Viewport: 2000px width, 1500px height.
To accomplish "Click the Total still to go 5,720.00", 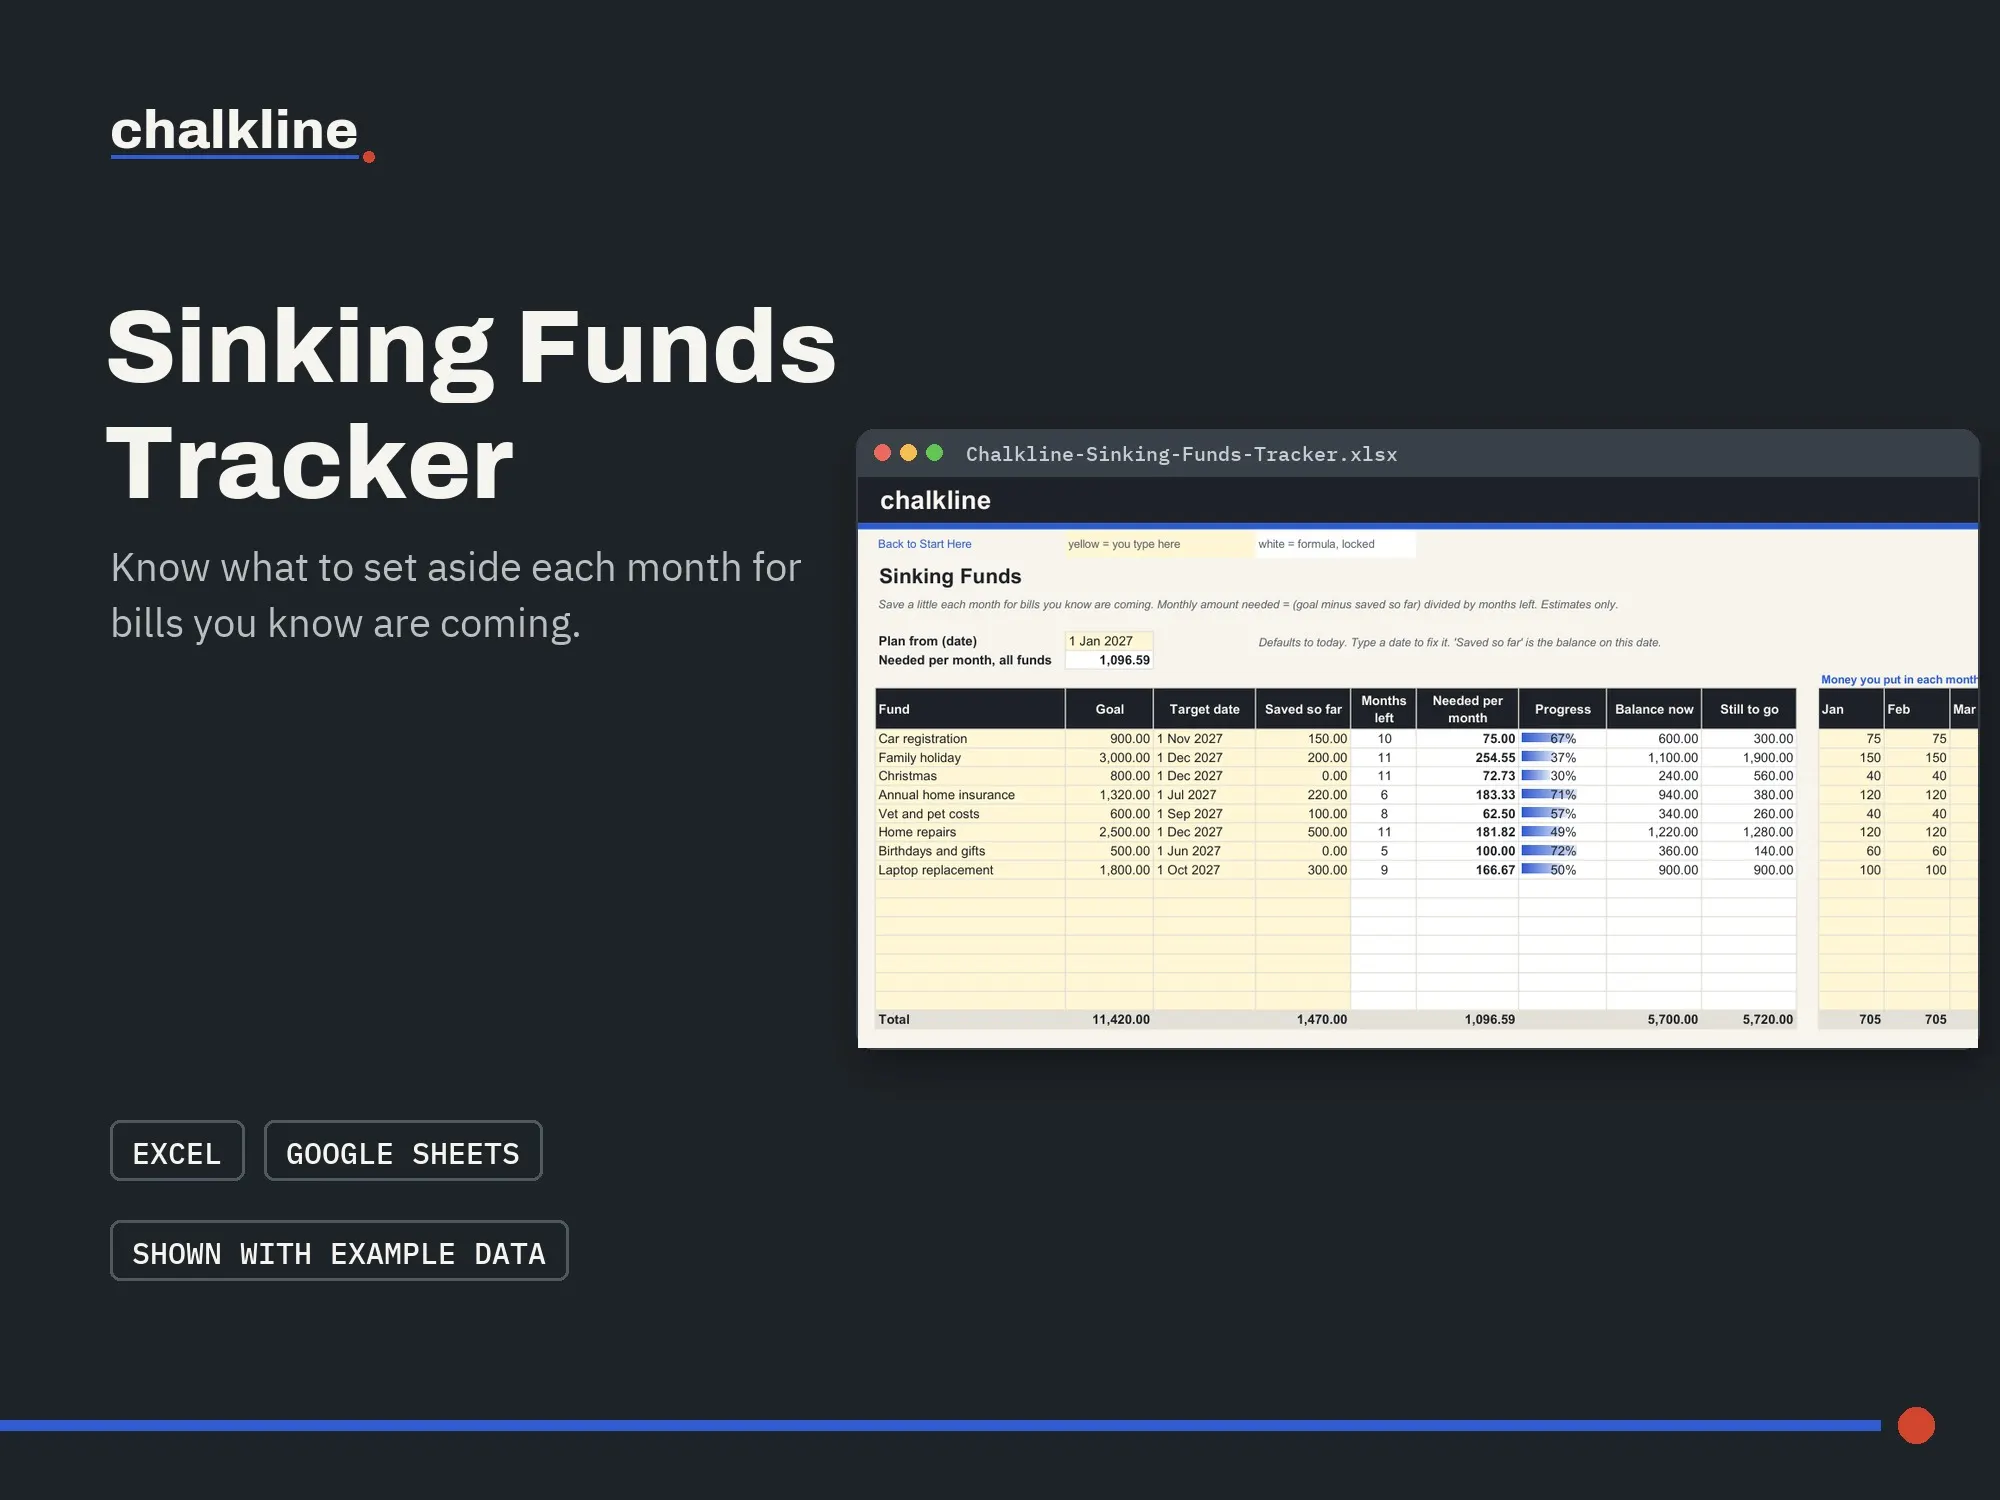I will (1749, 1020).
